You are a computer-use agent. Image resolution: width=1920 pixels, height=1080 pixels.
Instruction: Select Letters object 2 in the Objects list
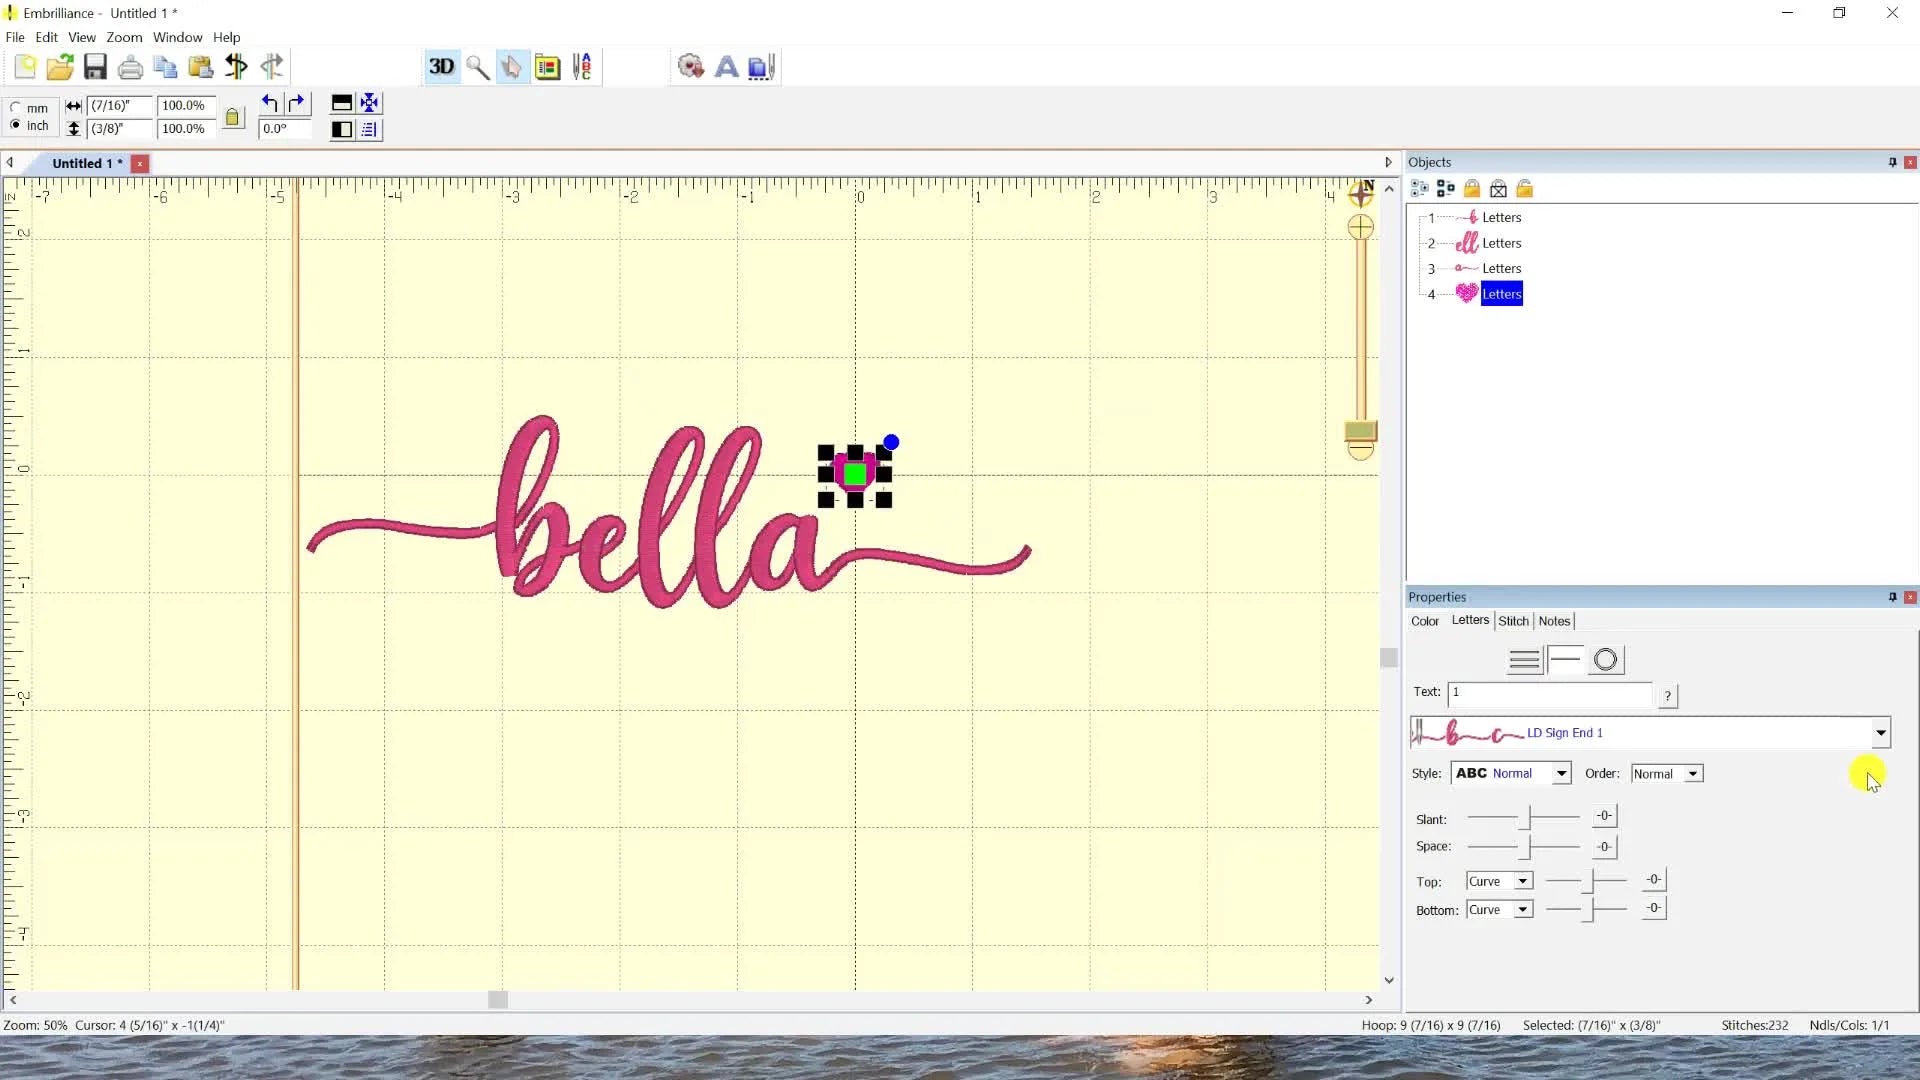click(x=1503, y=243)
